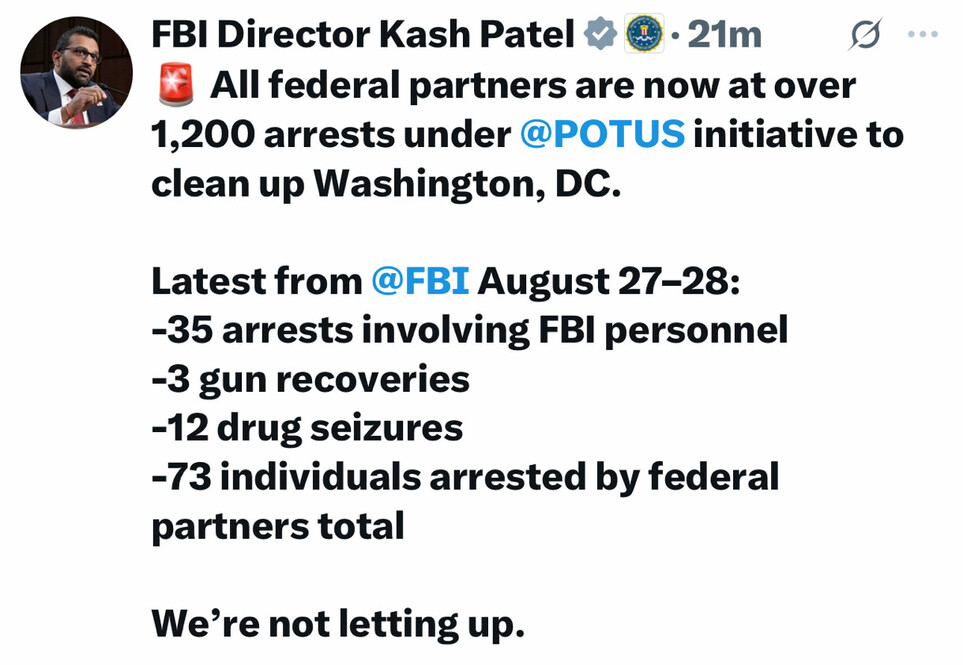Click the "-3 gun recoveries" line
The width and height of the screenshot is (963, 665).
tap(310, 380)
